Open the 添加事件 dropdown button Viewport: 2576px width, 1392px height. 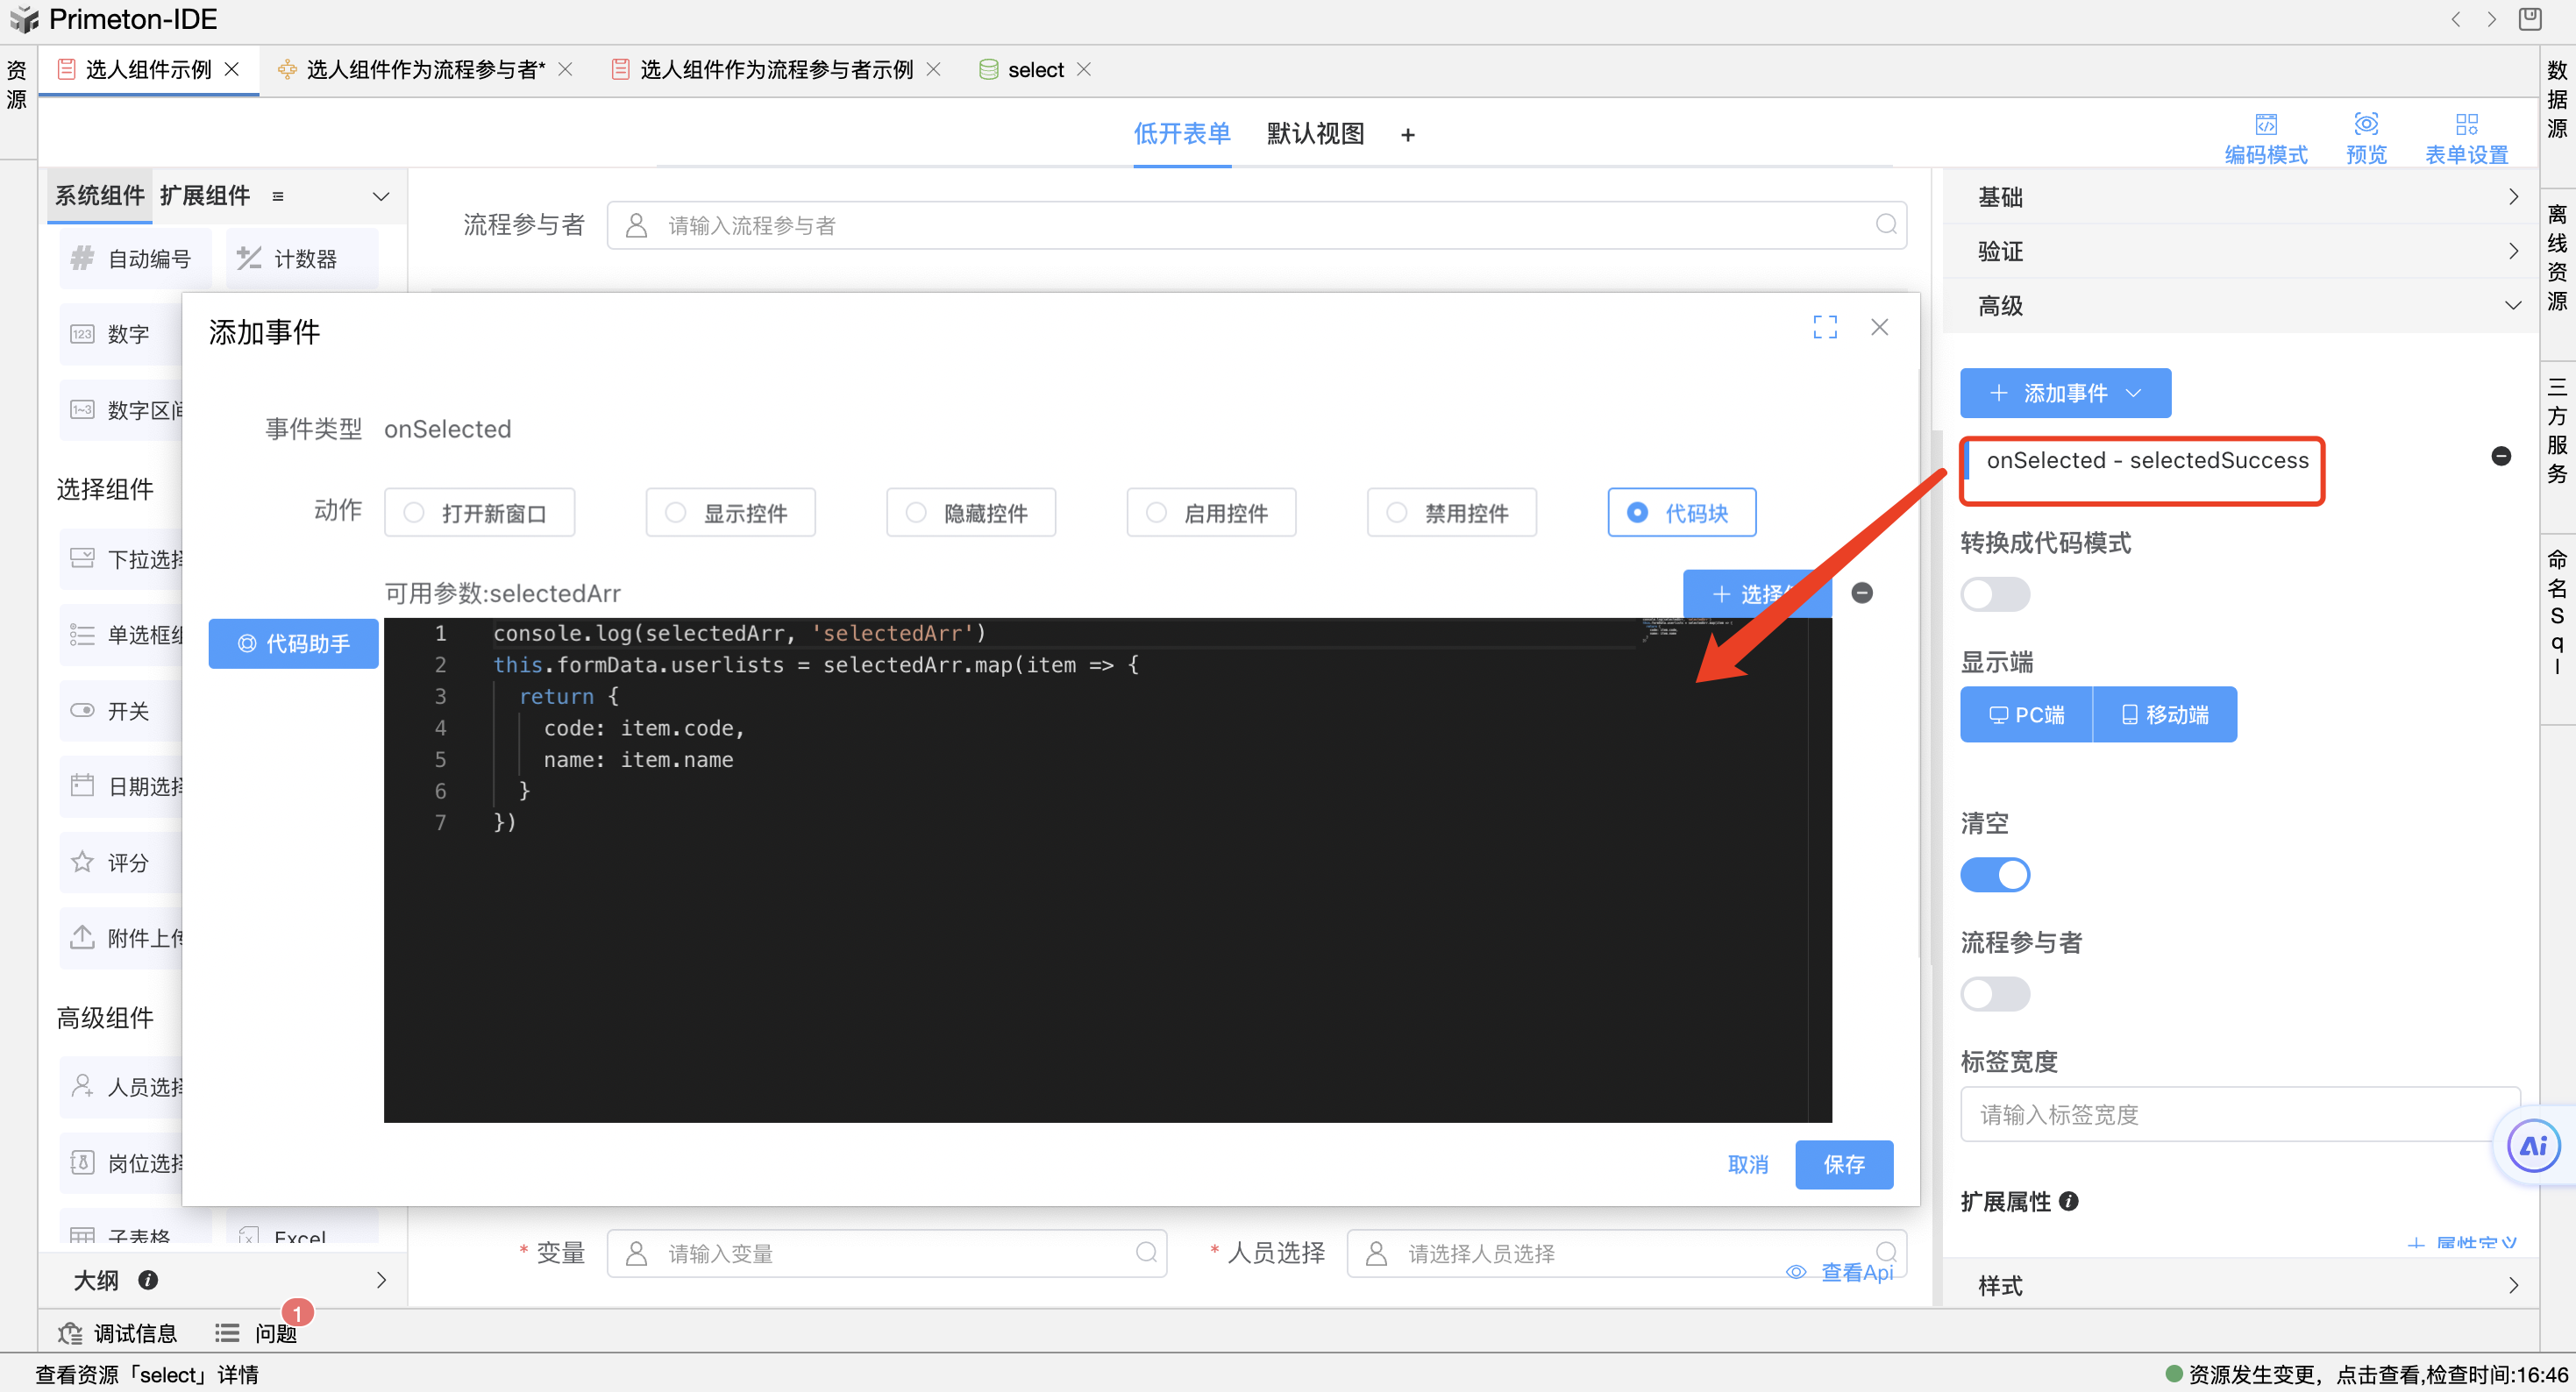point(2064,393)
